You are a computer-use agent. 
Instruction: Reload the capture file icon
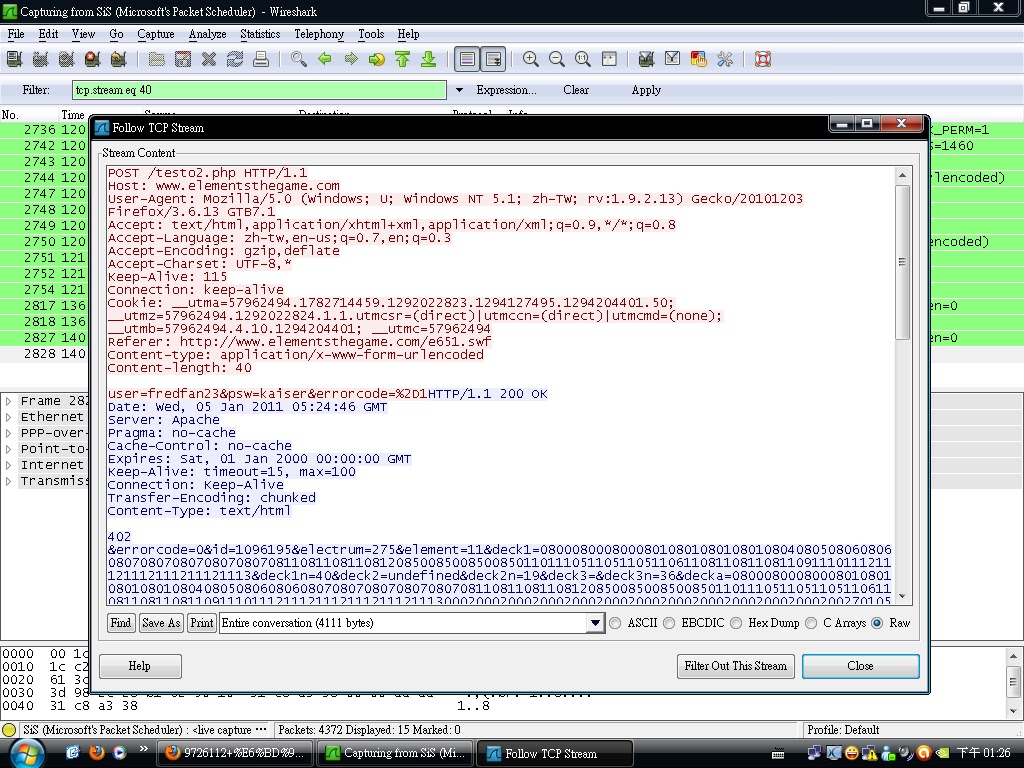pos(235,59)
